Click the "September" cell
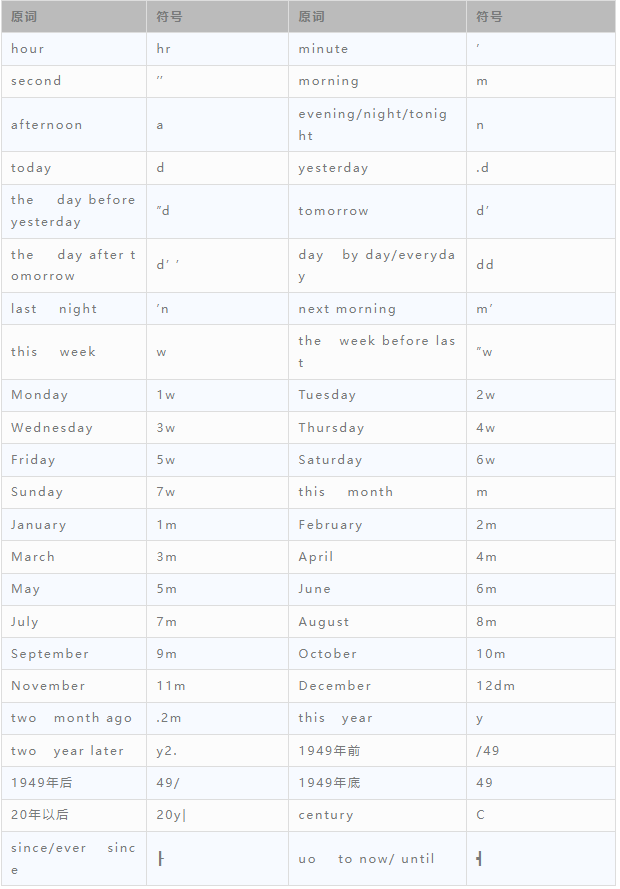620x889 pixels. (x=50, y=654)
